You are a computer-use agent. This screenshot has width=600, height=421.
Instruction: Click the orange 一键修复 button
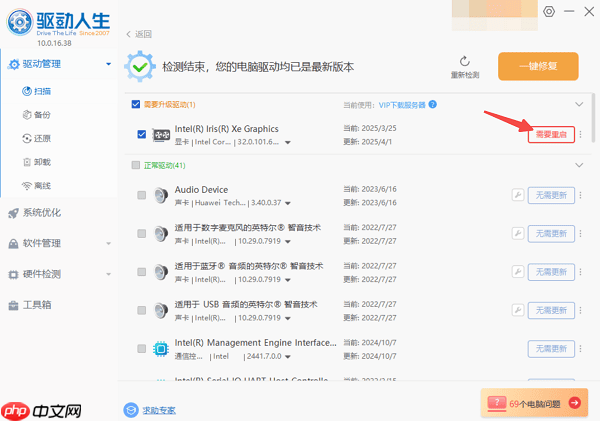pos(538,66)
